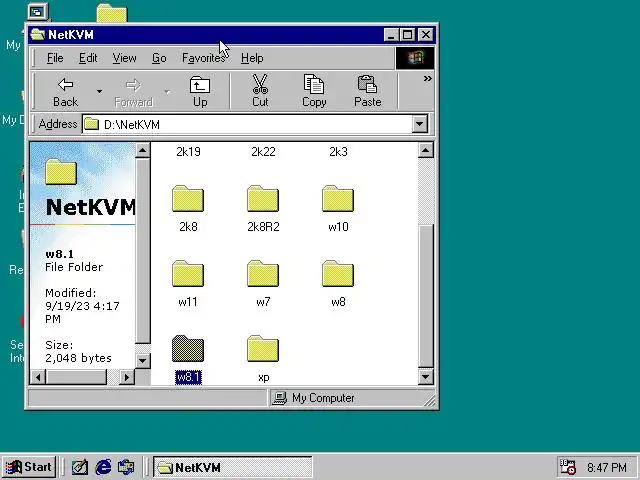Click the info panel scroll right arrow
640x480 pixels.
click(x=127, y=377)
